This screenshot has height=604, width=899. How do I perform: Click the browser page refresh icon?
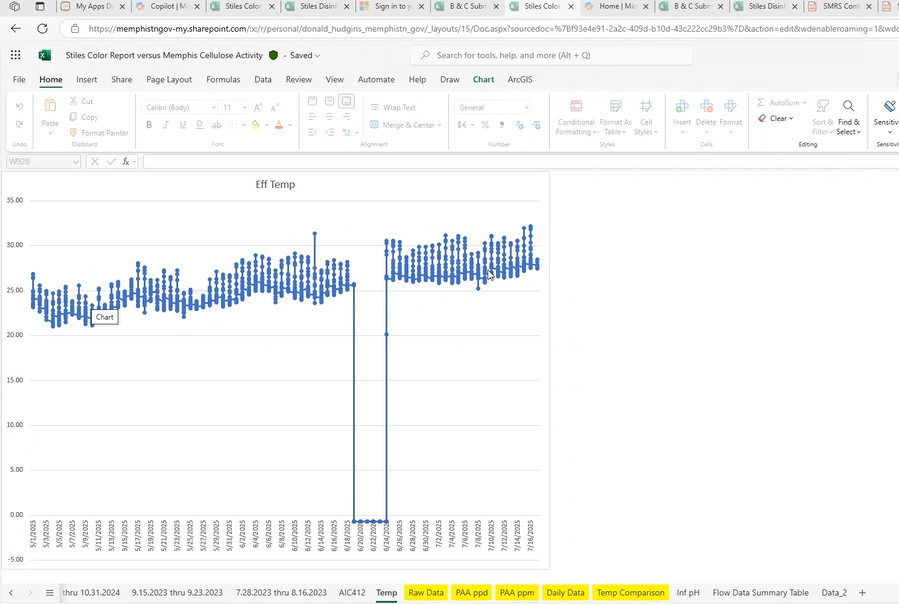(42, 29)
